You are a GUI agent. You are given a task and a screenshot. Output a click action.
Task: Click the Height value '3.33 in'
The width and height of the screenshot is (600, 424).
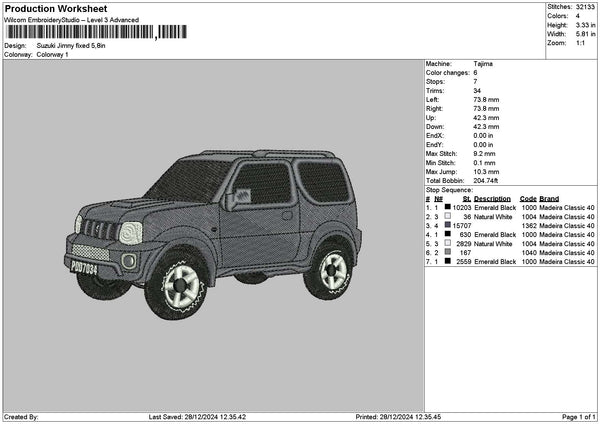(585, 25)
